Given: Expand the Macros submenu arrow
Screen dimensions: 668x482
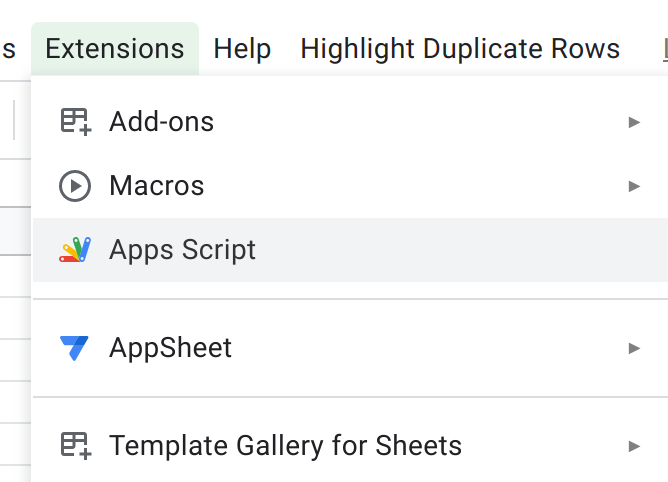Looking at the screenshot, I should click(634, 186).
